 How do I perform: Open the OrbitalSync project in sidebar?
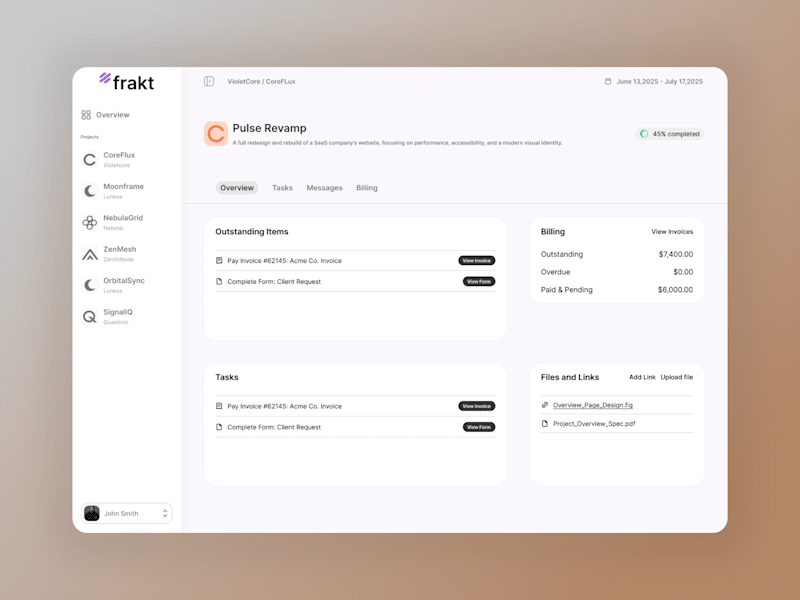[x=114, y=285]
